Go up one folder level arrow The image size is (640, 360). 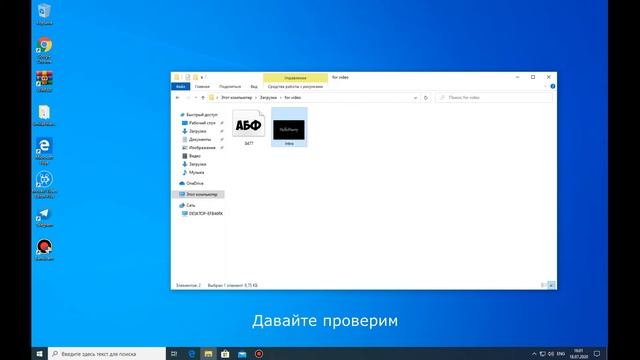[x=203, y=98]
